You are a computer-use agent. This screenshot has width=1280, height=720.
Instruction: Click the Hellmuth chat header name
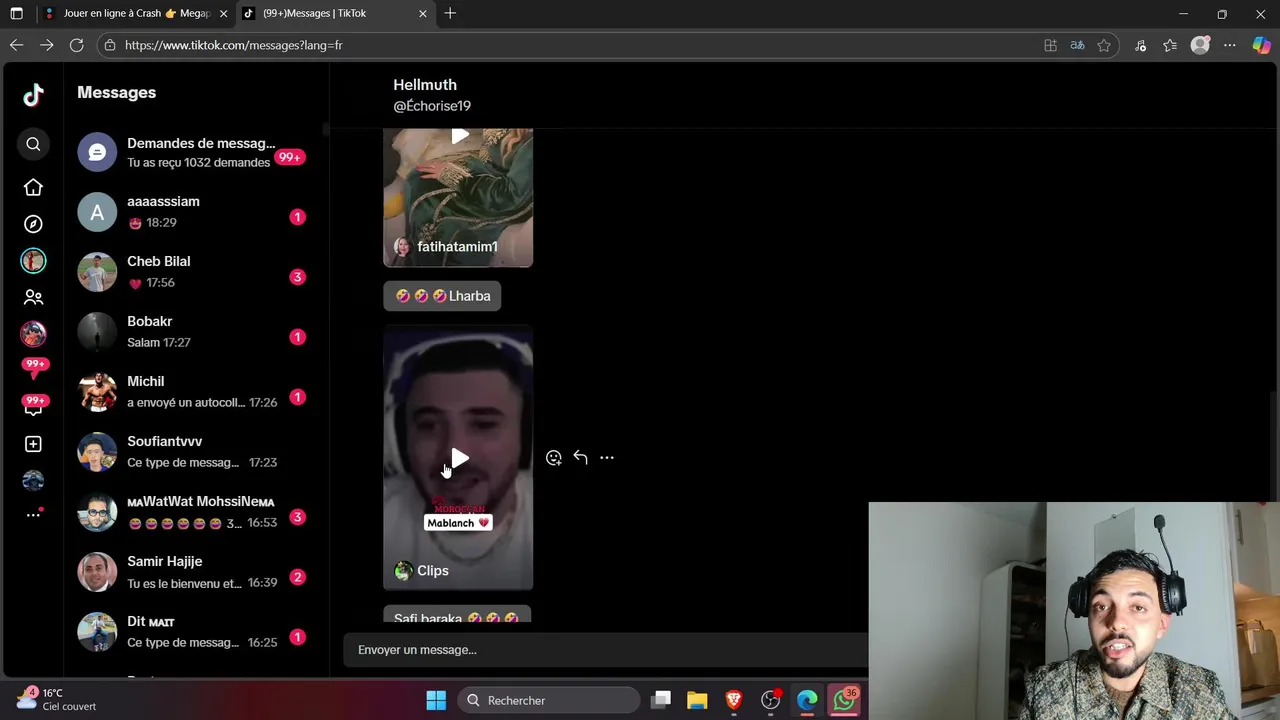425,85
